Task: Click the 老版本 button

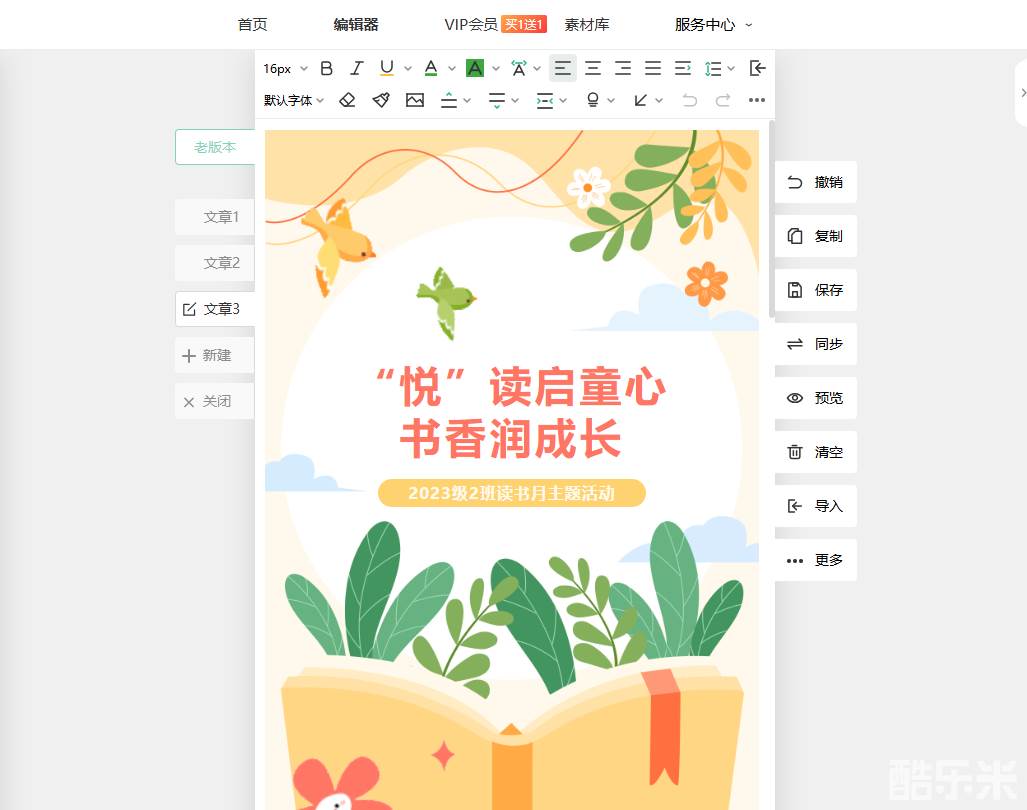Action: (215, 147)
